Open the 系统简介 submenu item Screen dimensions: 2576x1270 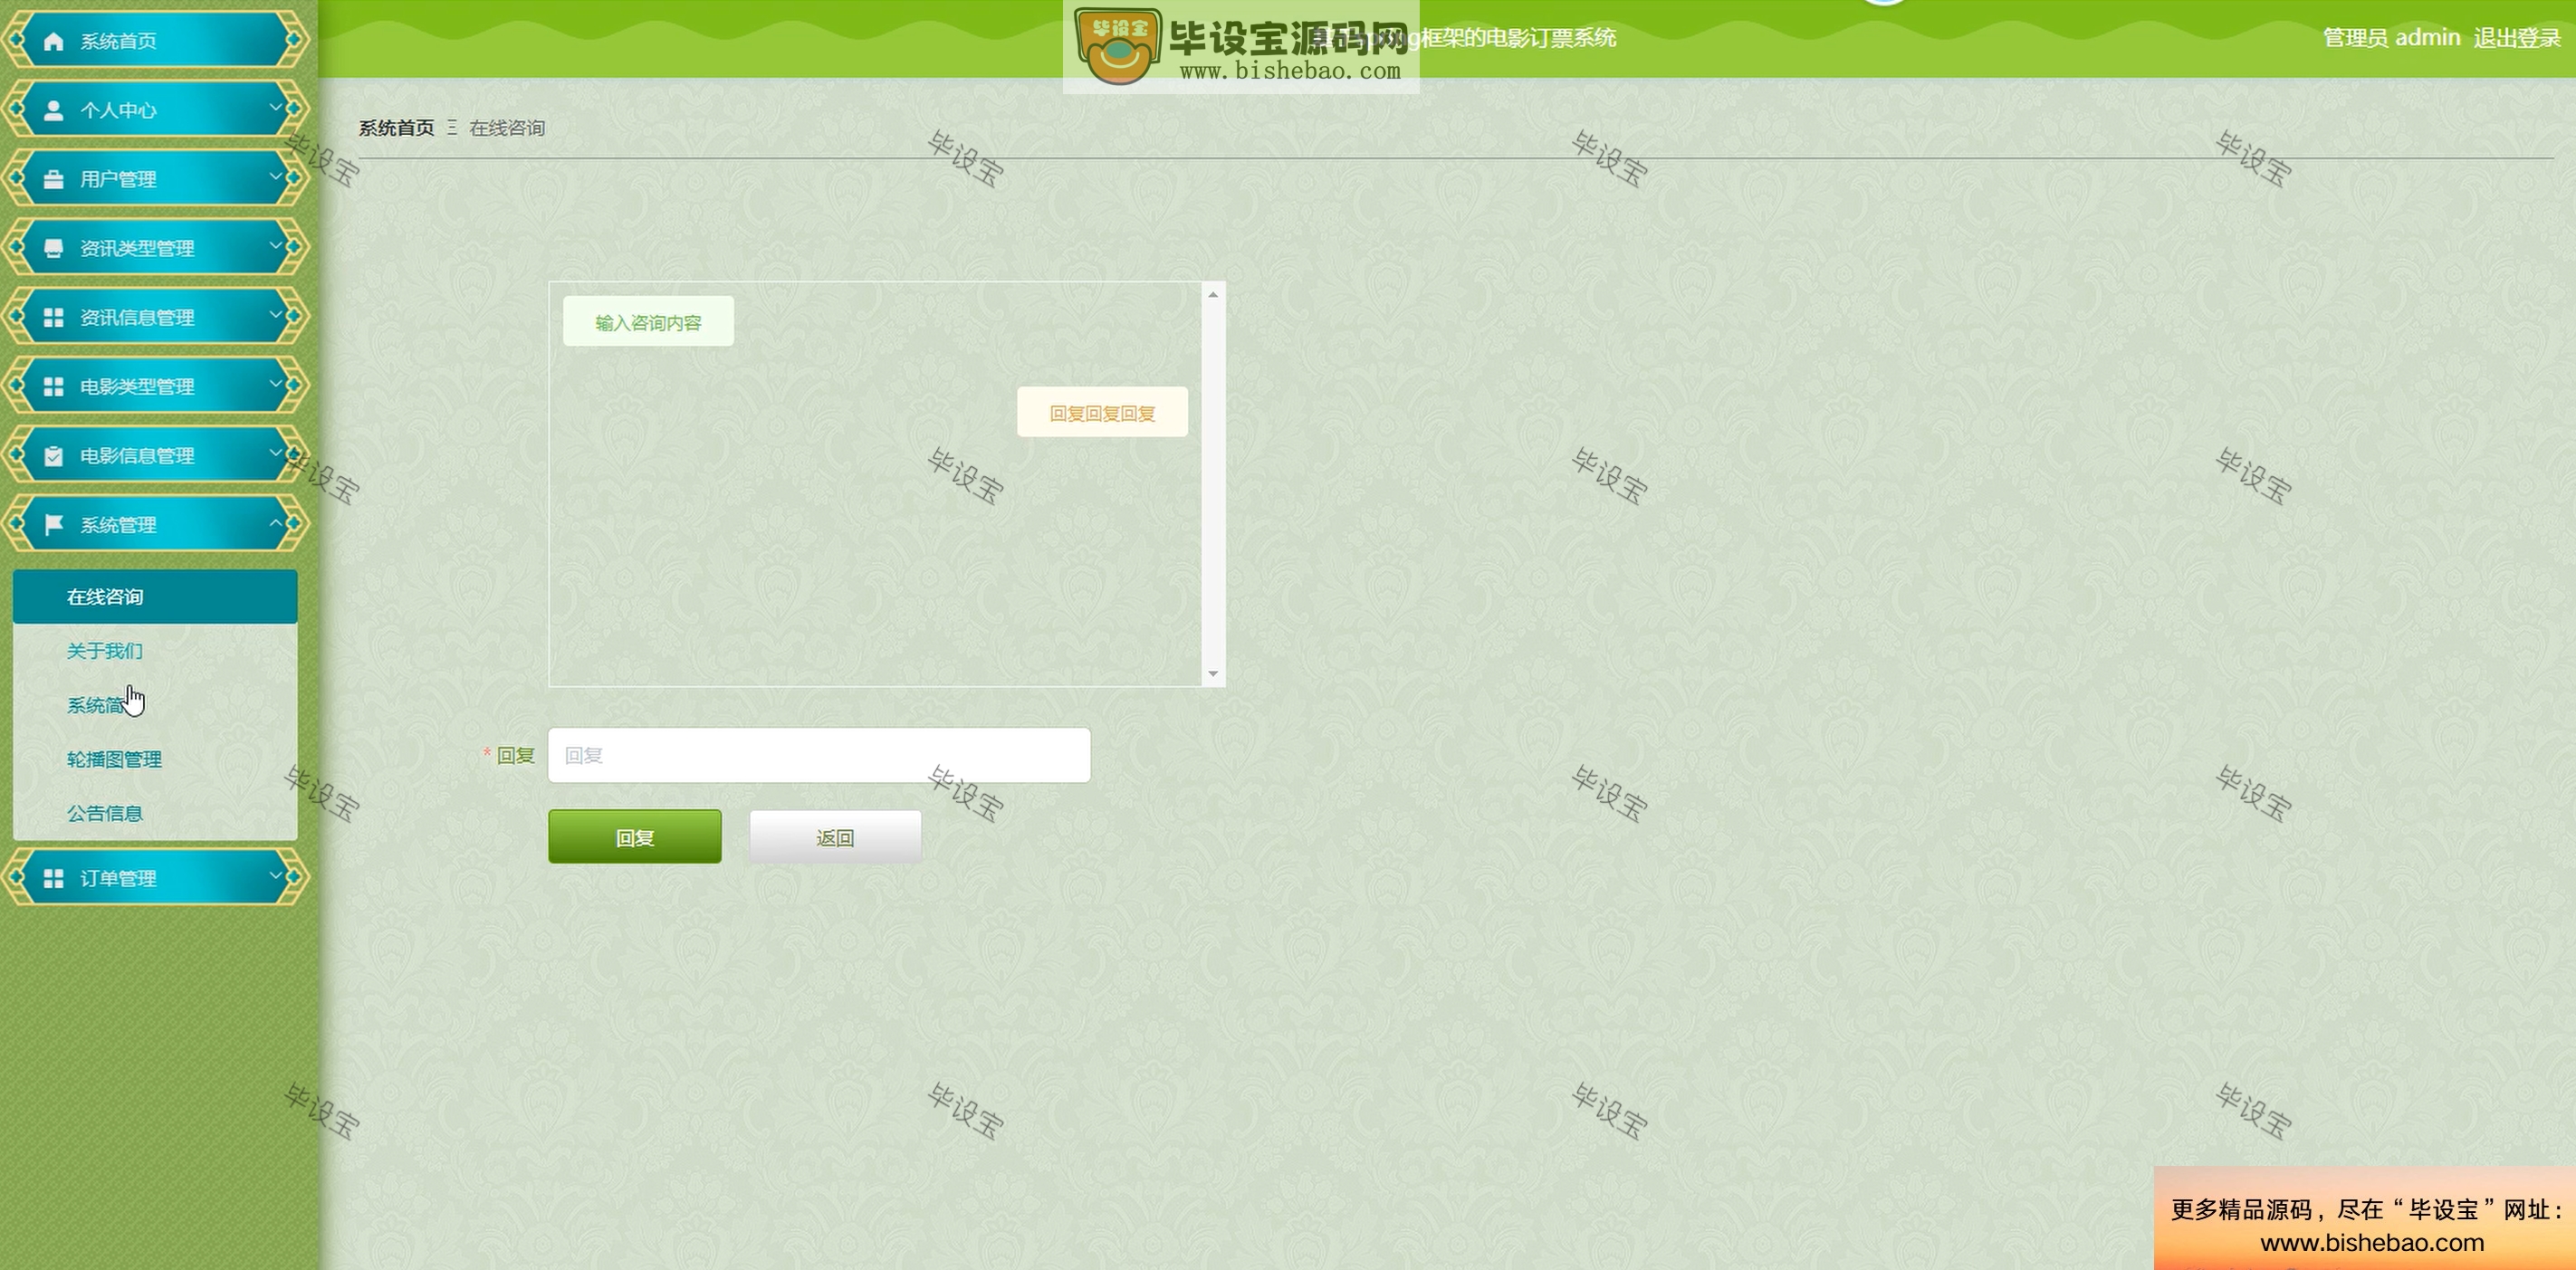pyautogui.click(x=155, y=705)
